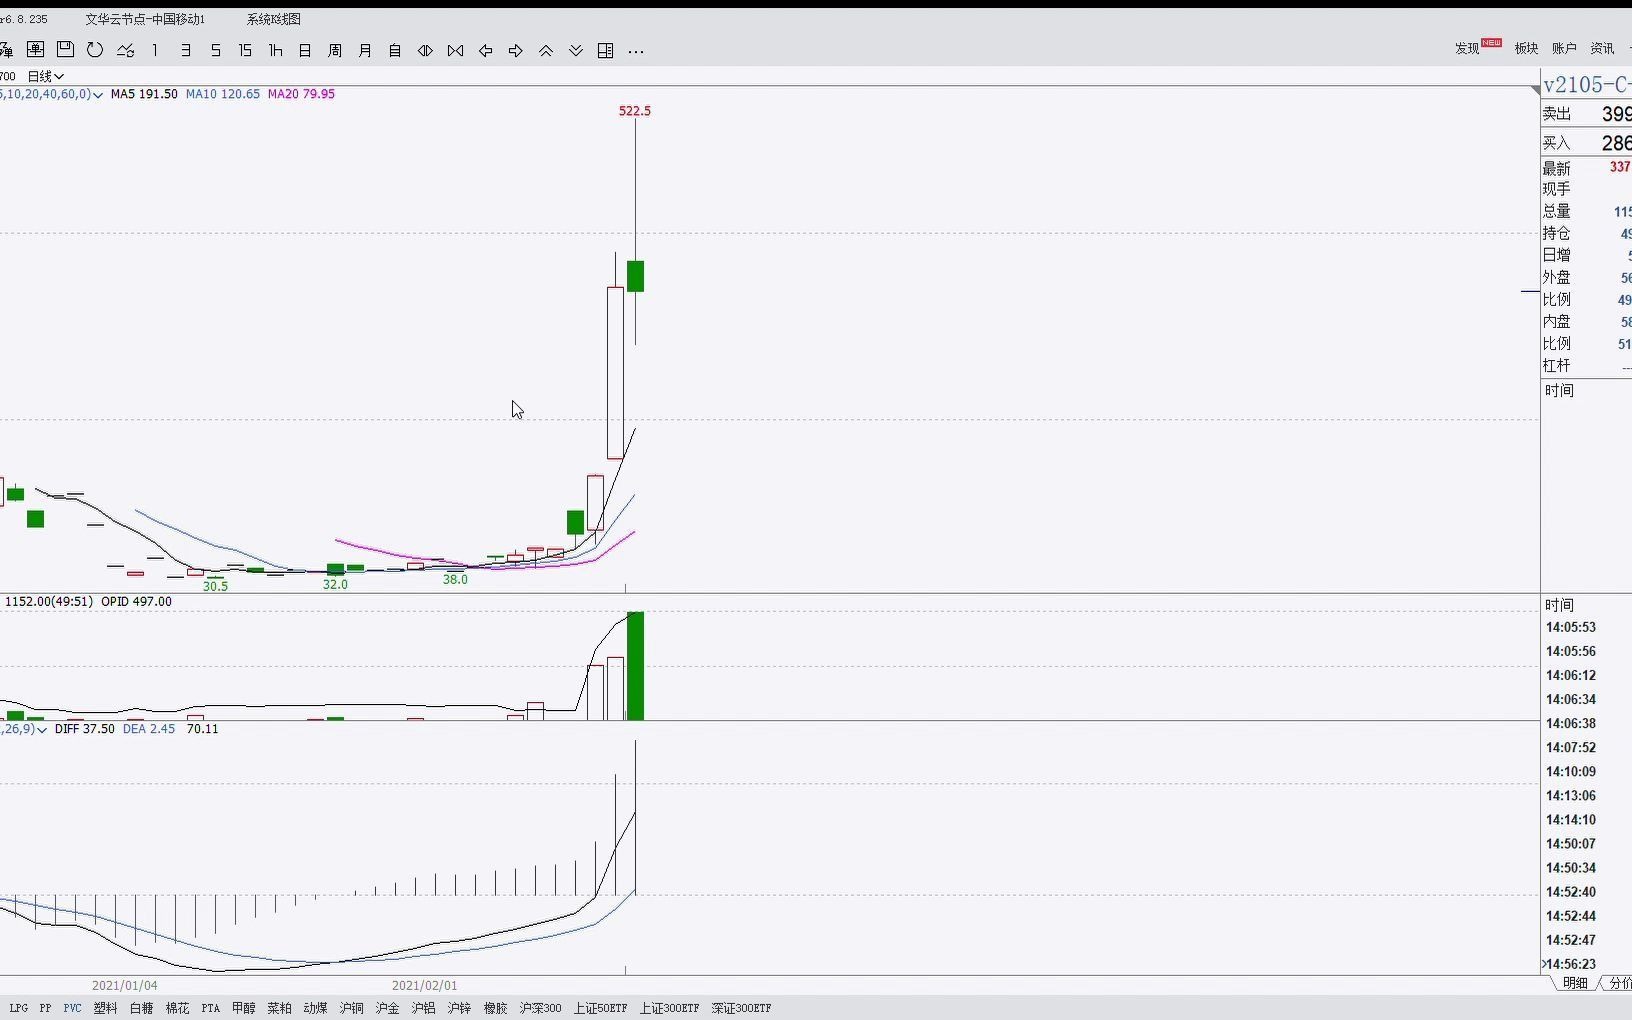The image size is (1632, 1020).
Task: Select the 塑料 bottom tab
Action: (105, 1008)
